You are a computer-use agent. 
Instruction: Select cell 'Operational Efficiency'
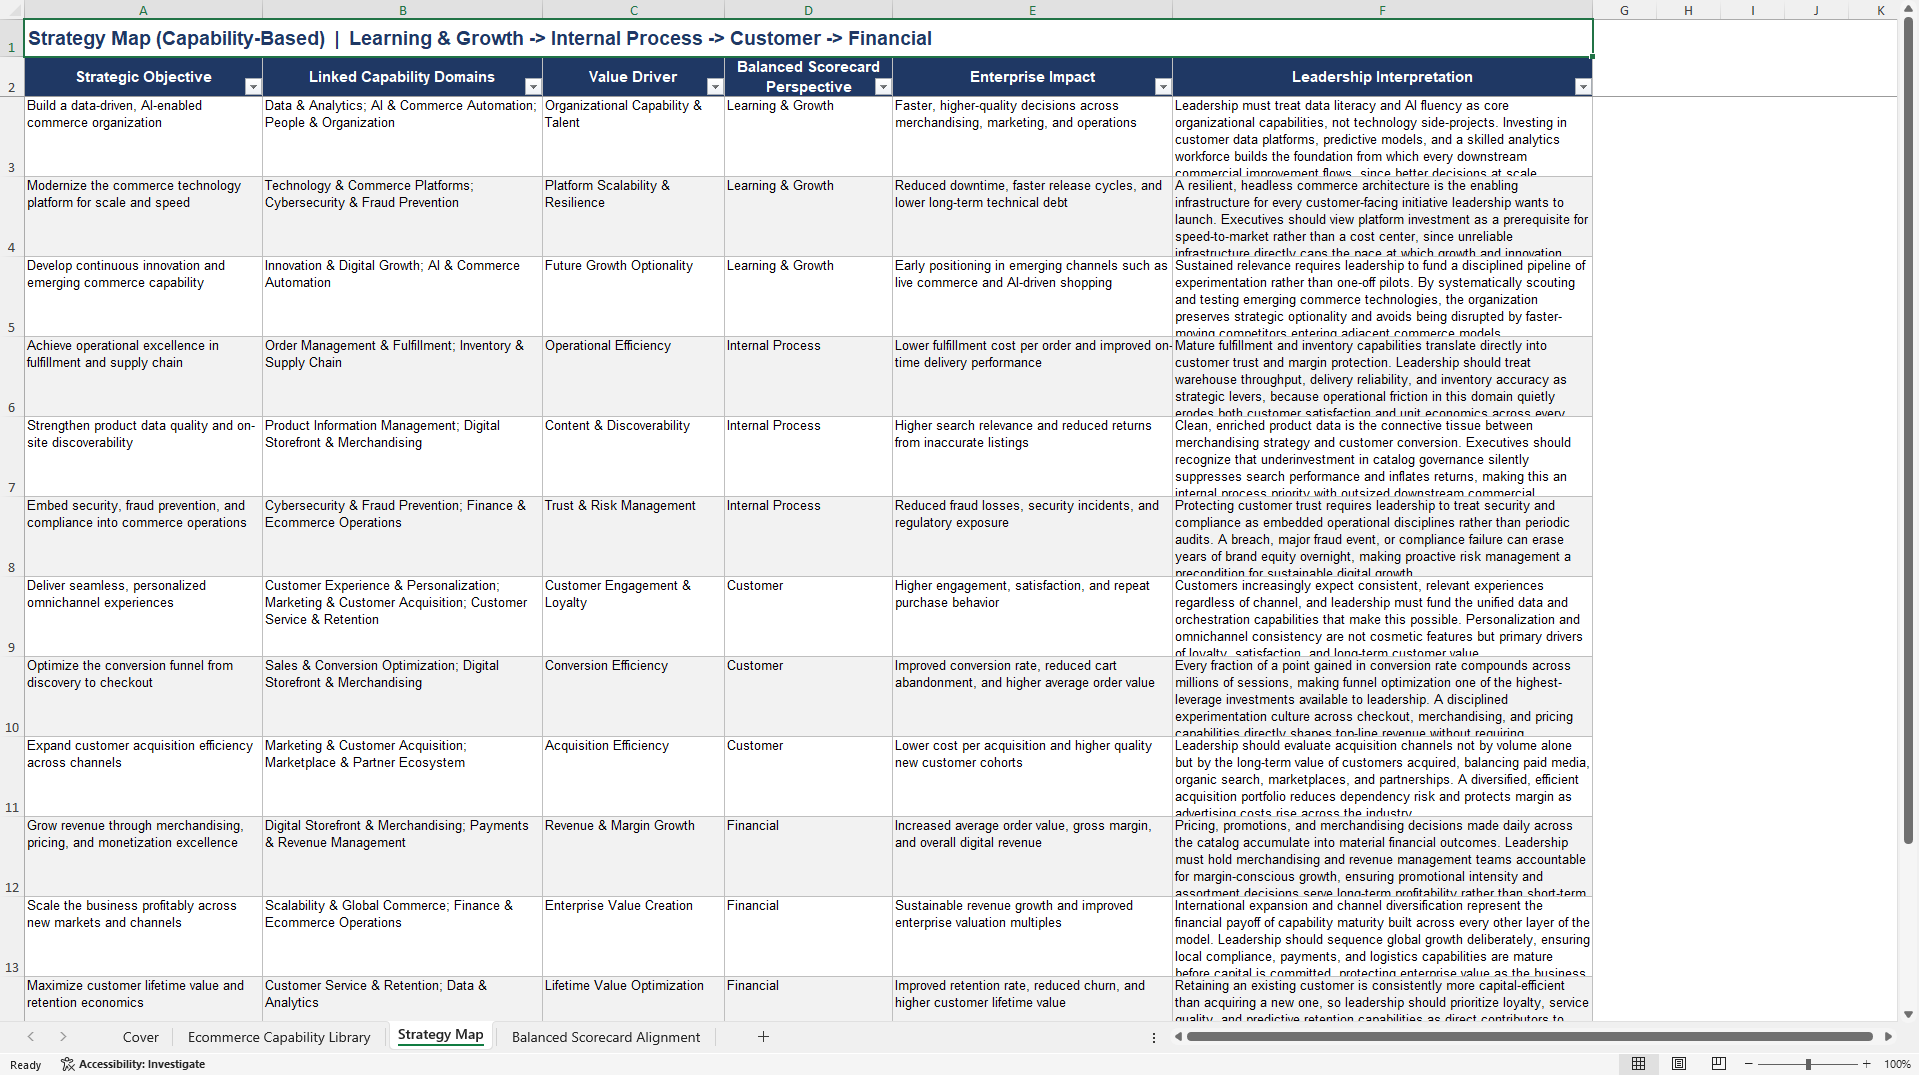click(634, 377)
